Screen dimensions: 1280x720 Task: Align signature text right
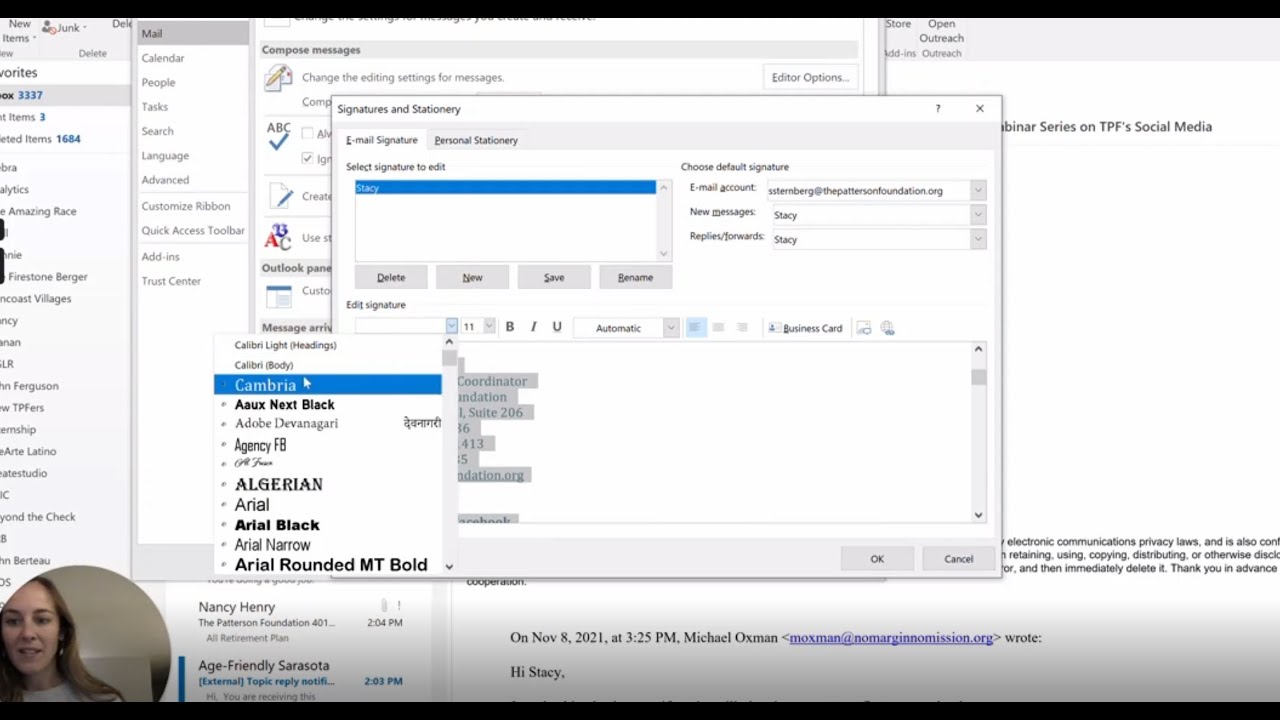coord(741,328)
